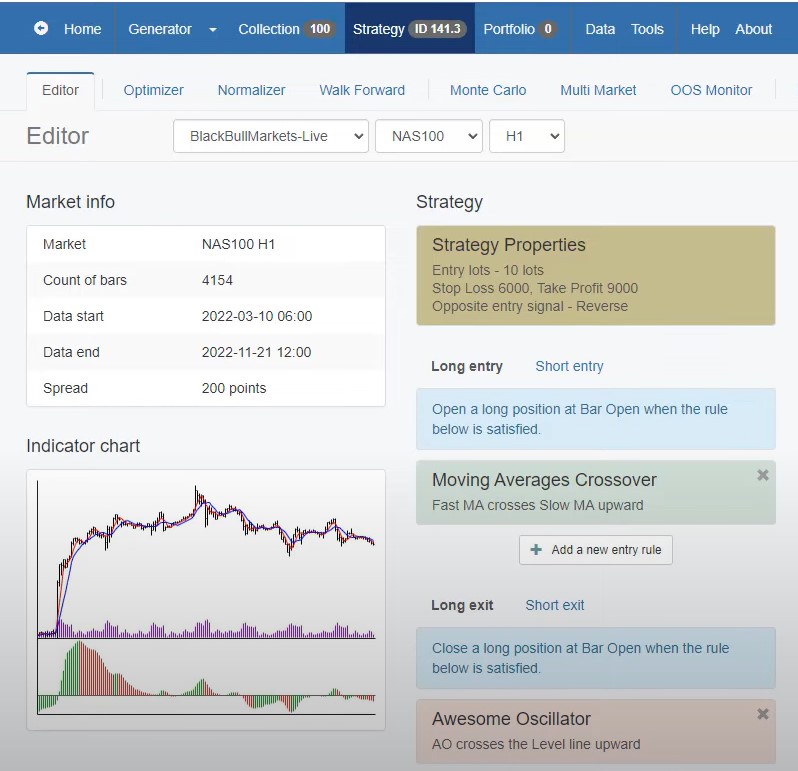Open the OOS Monitor tab
798x771 pixels.
coord(710,90)
